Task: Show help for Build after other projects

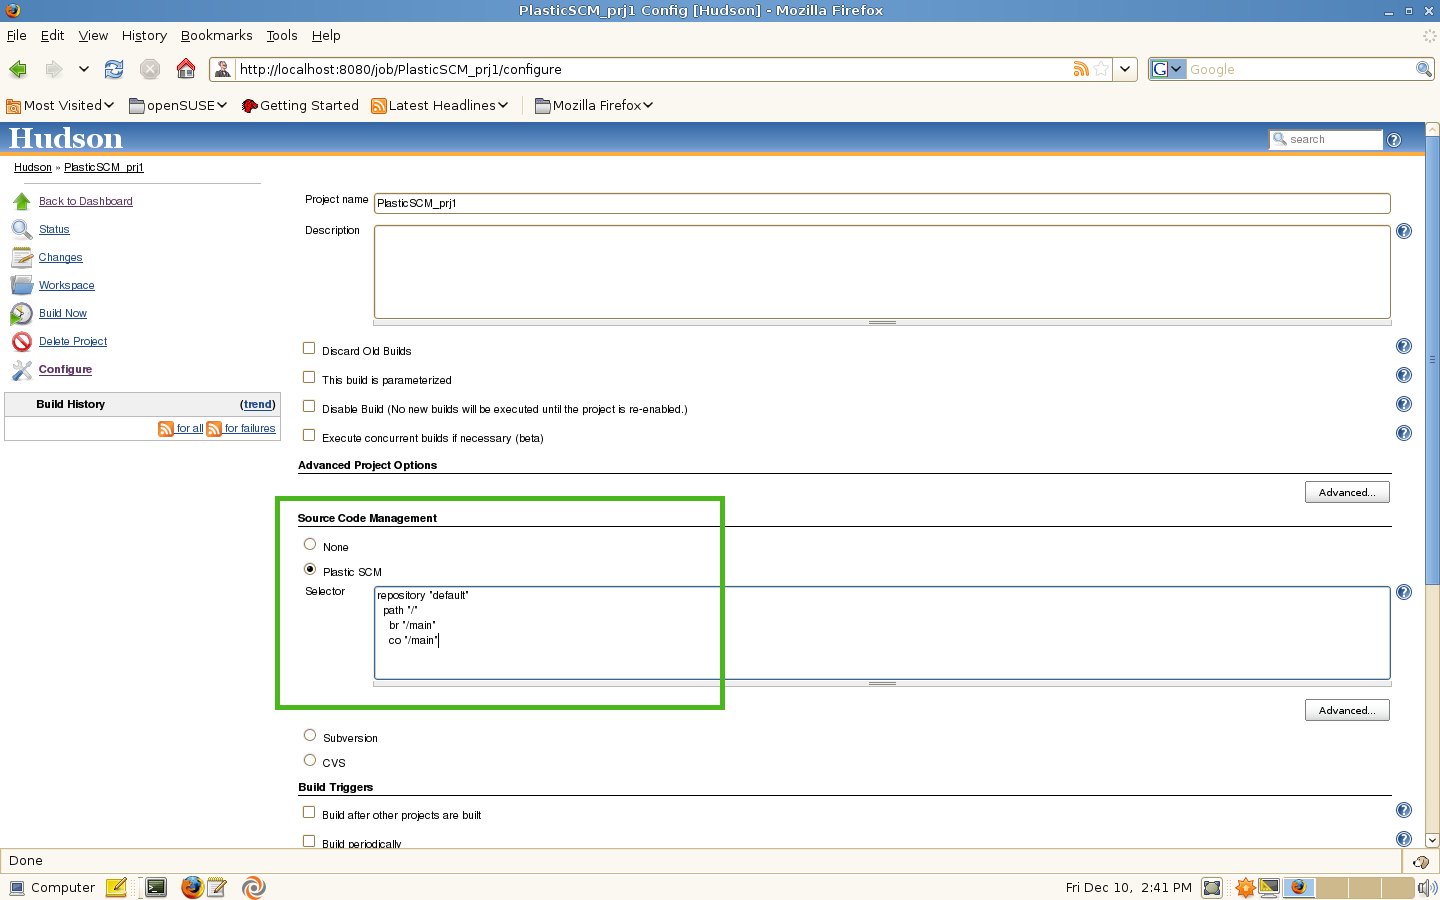Action: coord(1404,810)
